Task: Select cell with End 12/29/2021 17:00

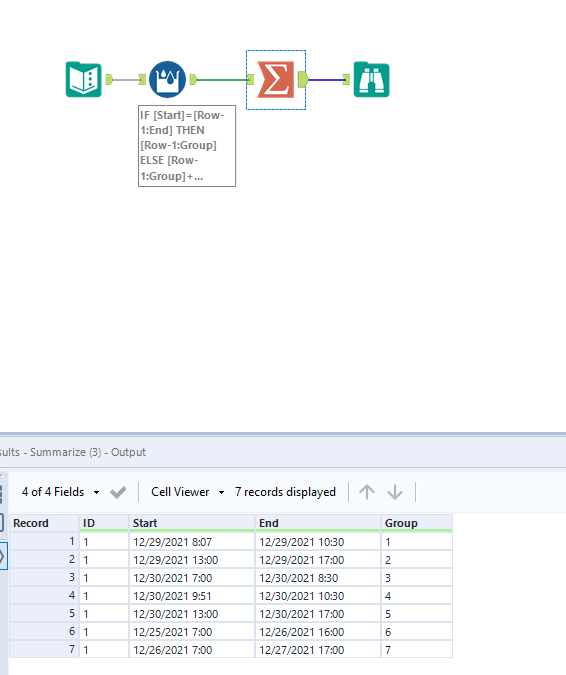Action: pos(318,560)
